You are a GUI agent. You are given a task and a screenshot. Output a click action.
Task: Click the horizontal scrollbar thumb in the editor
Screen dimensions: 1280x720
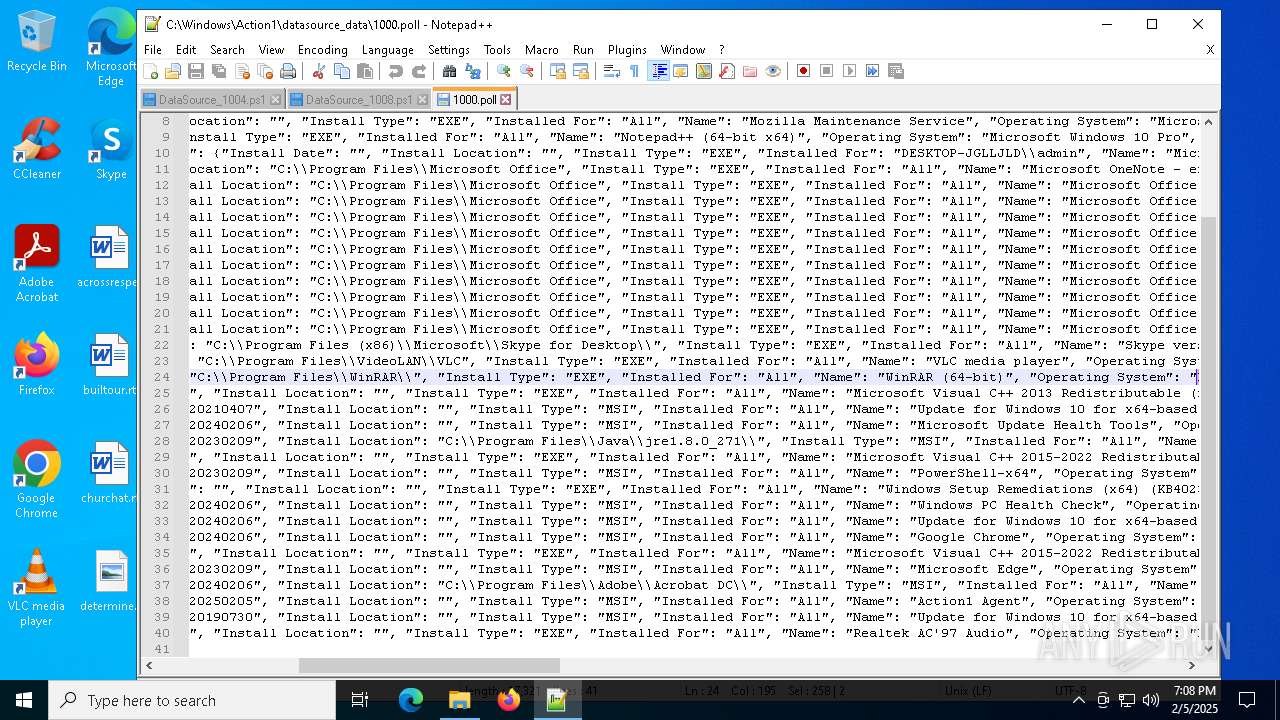(429, 666)
